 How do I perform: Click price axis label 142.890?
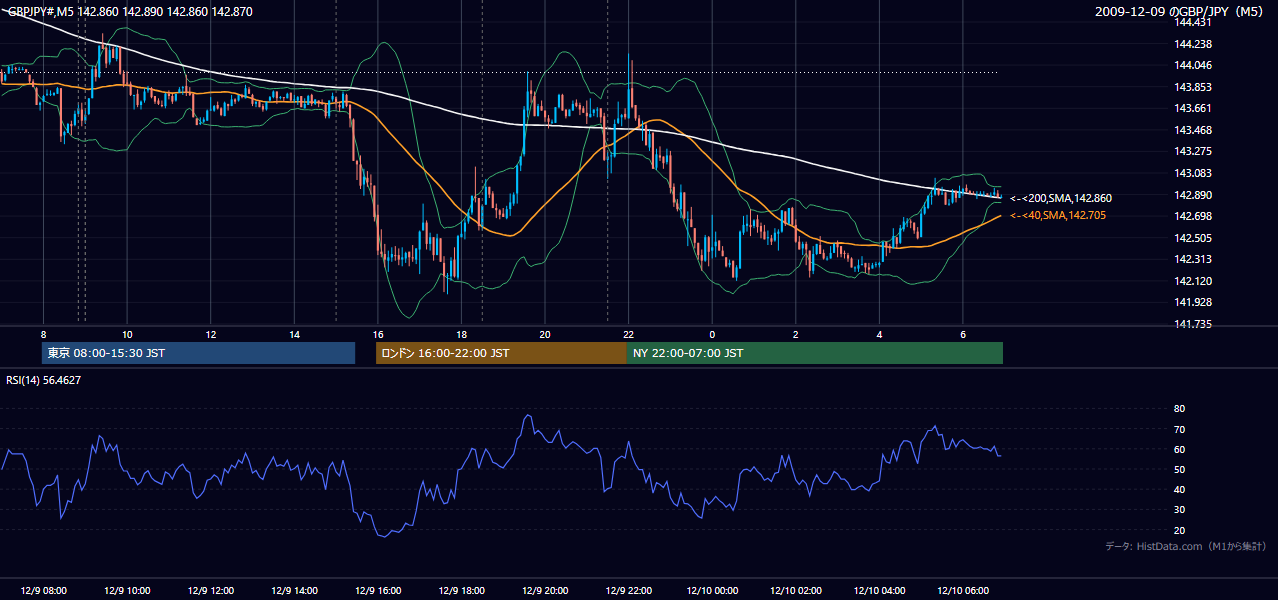point(1192,194)
